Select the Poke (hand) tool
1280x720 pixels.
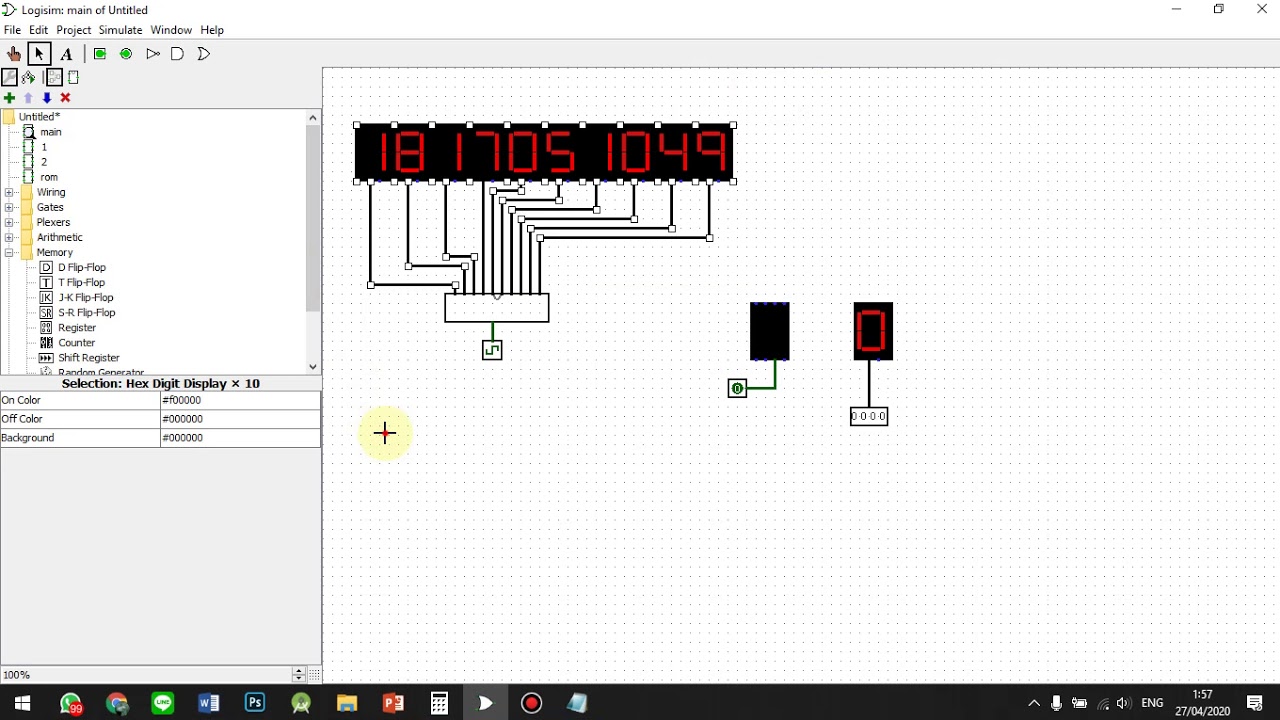14,54
